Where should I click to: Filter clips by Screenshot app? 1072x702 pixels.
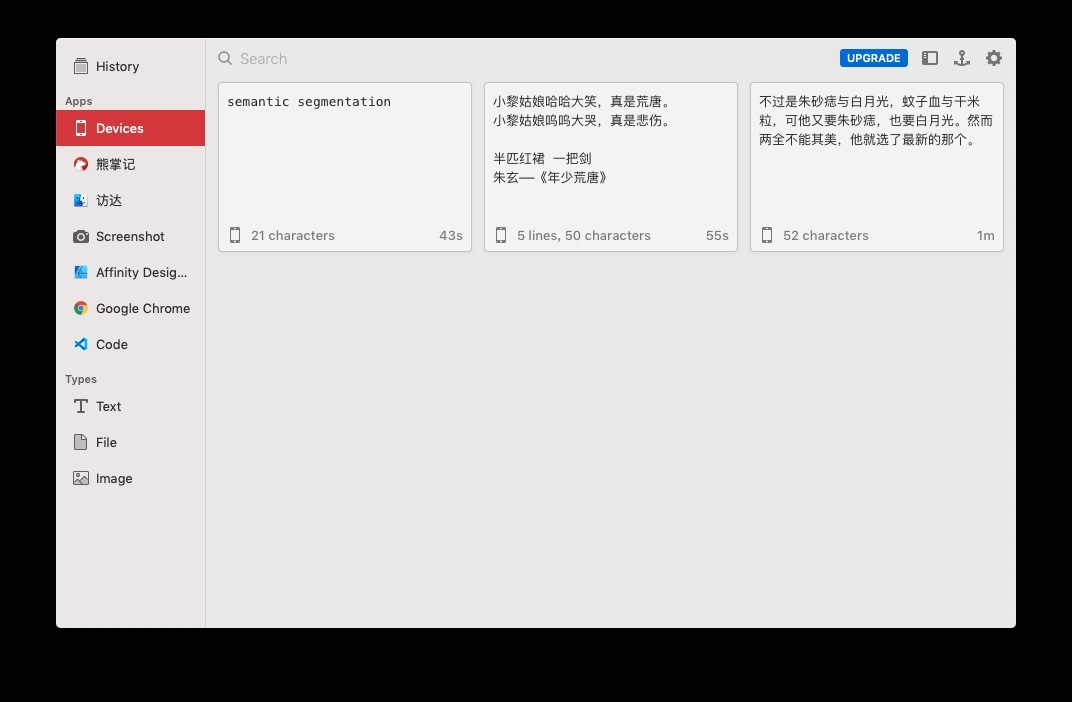(x=131, y=237)
